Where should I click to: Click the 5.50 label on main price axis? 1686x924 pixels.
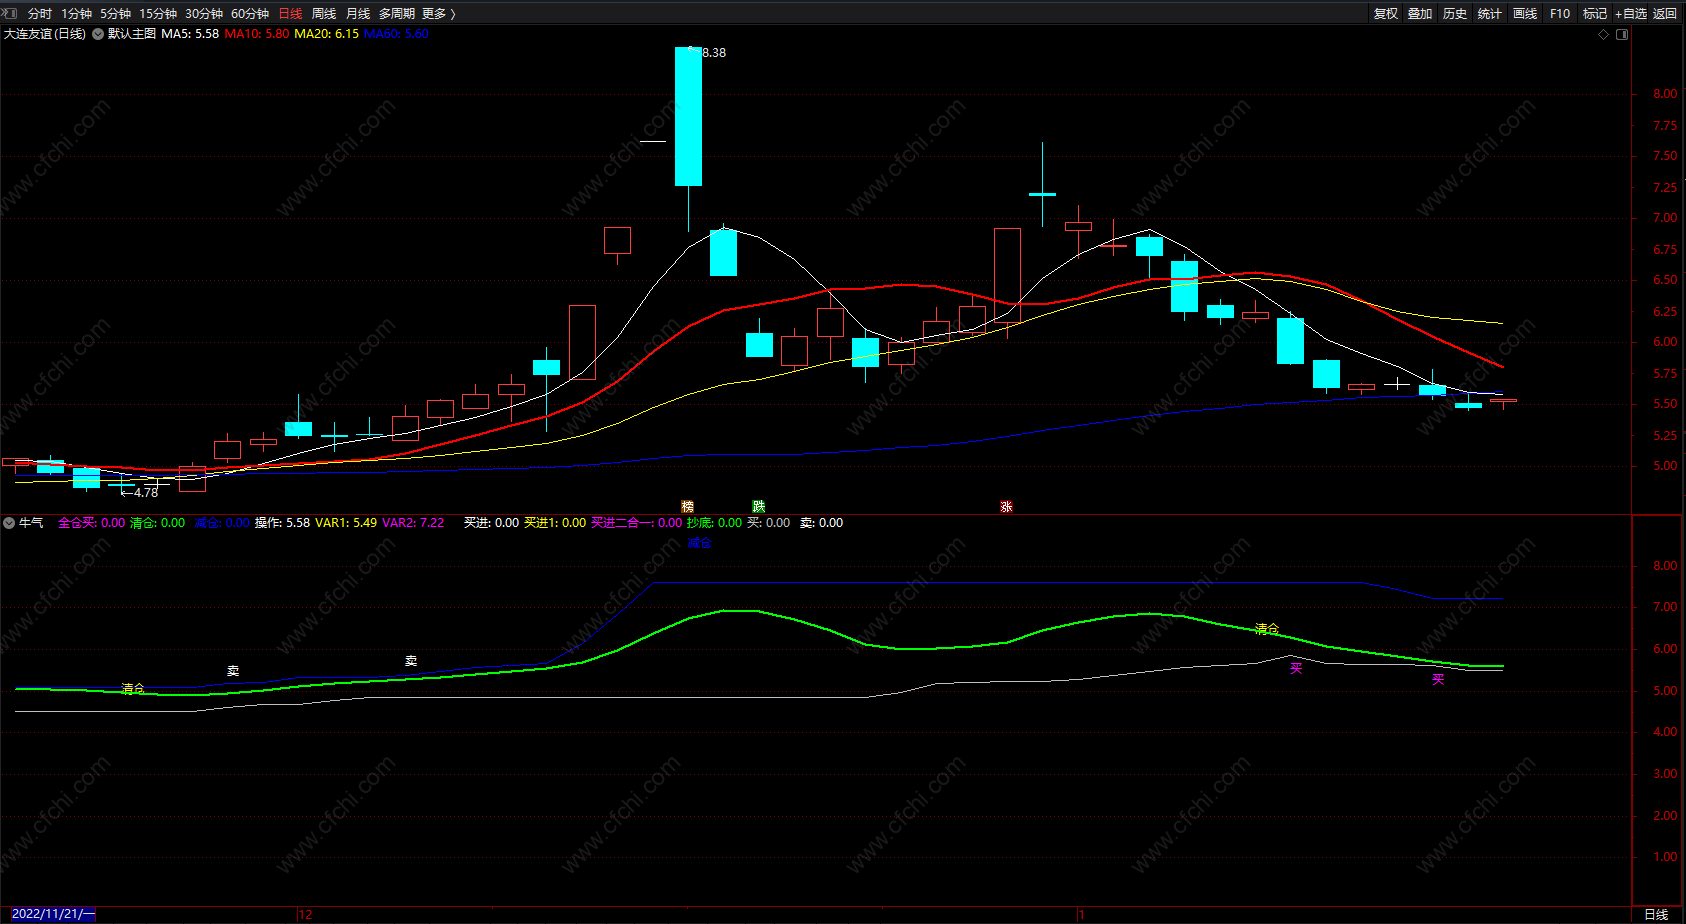(x=1665, y=404)
